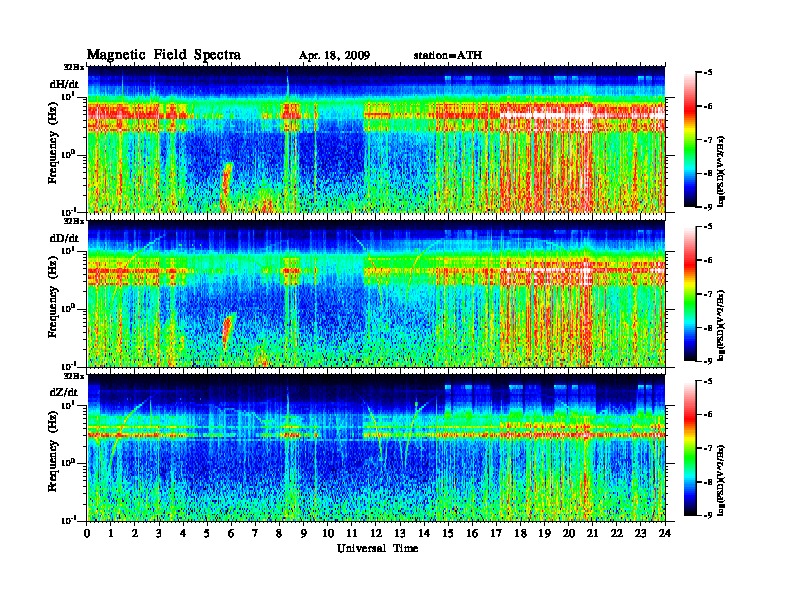
Task: Click hour tick label 8 on time axis
Action: click(x=279, y=534)
